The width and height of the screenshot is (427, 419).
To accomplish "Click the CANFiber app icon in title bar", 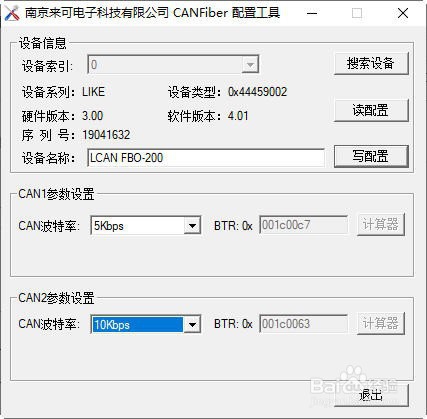I will click(12, 13).
